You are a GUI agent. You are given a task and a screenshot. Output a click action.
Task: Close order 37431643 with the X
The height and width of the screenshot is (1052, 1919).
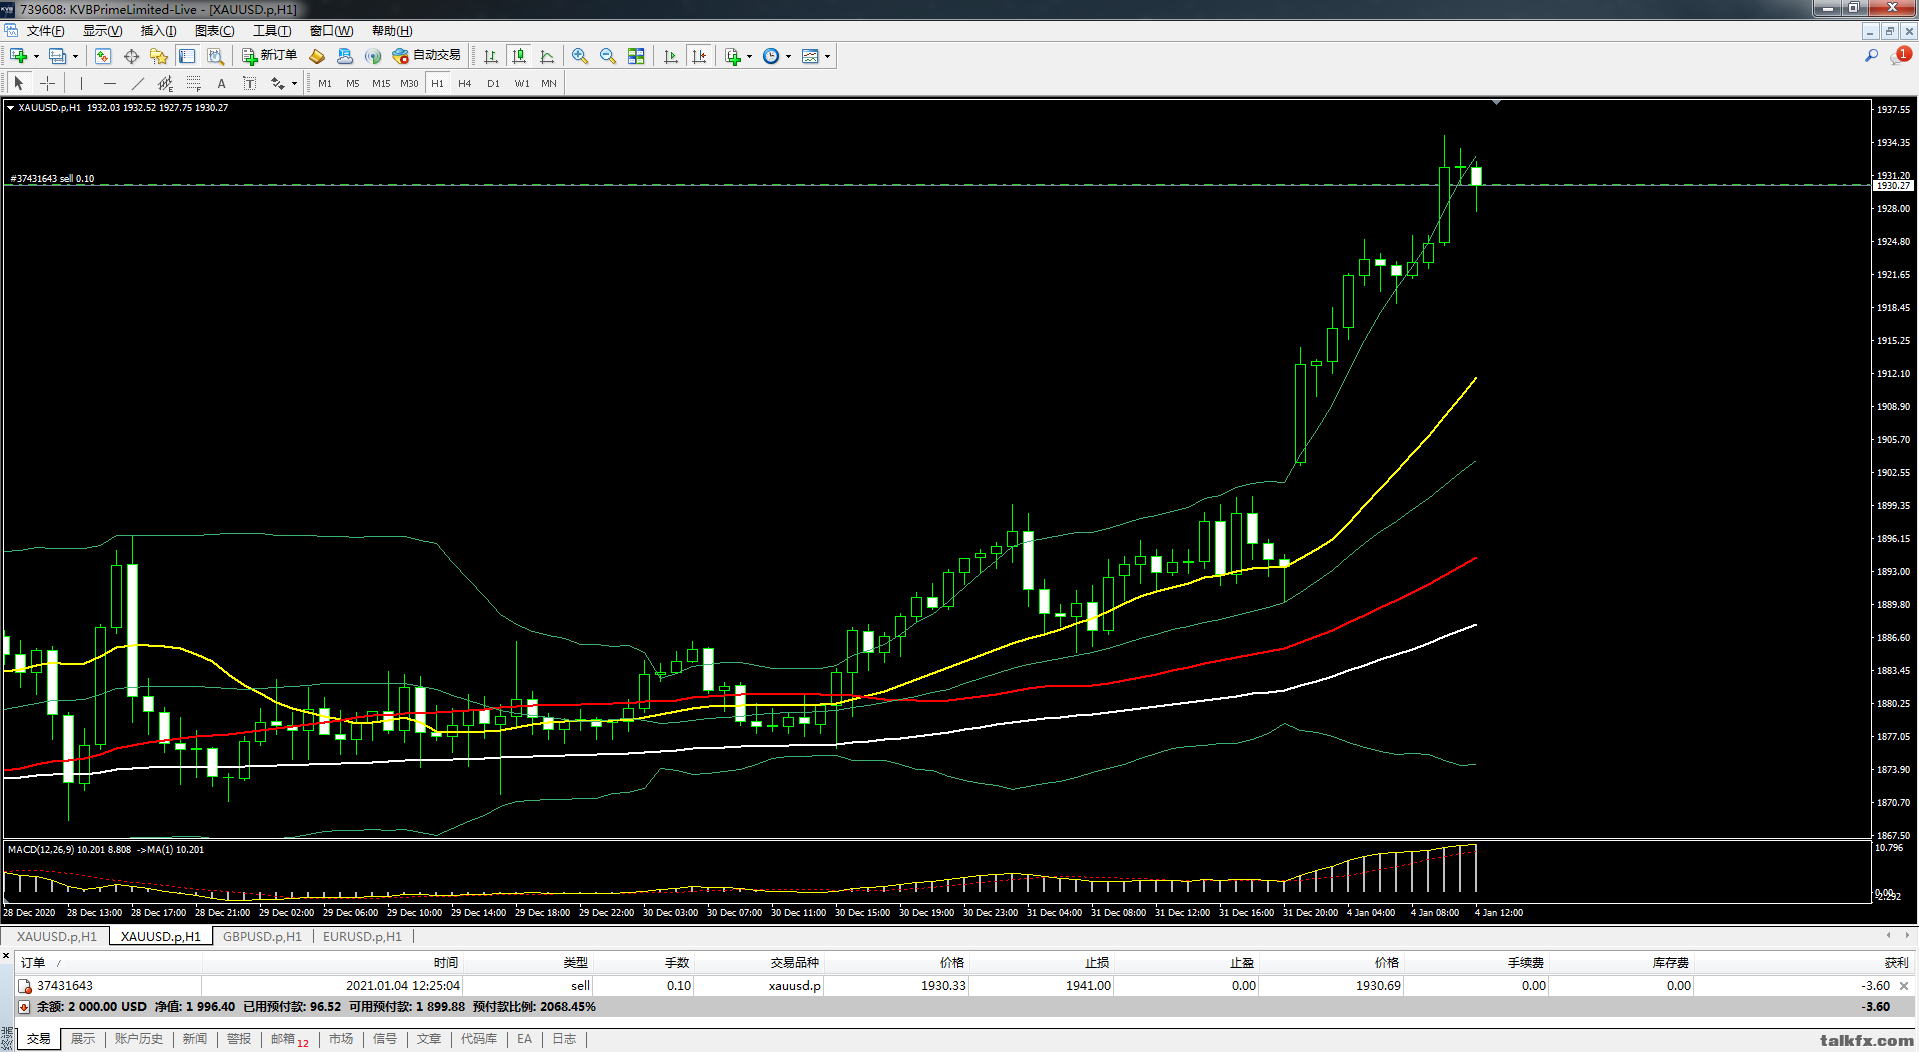[x=1903, y=986]
